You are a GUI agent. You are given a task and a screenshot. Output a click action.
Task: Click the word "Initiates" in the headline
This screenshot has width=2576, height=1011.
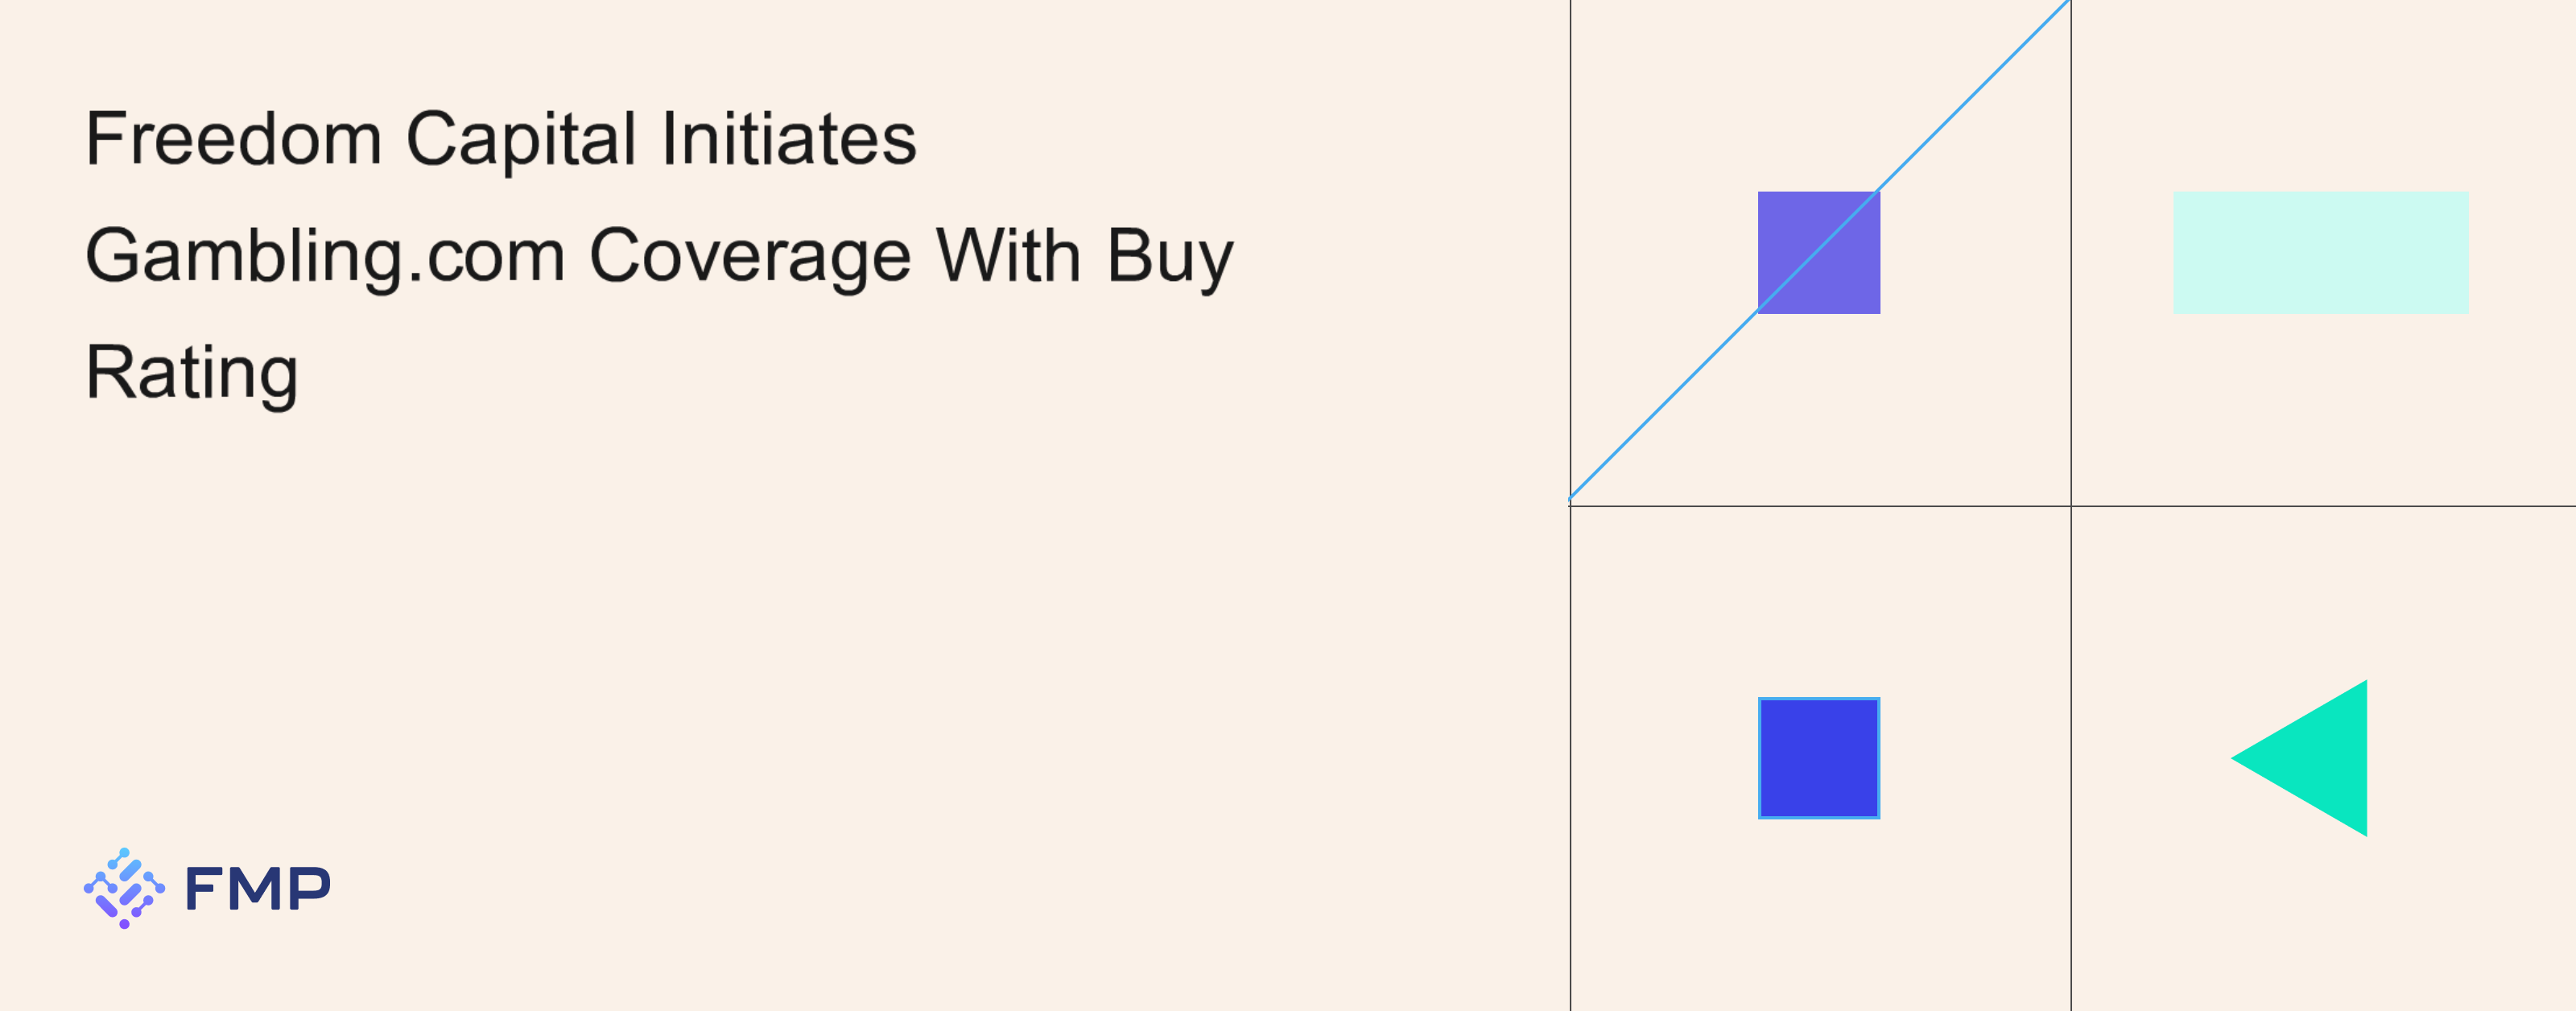[x=788, y=139]
